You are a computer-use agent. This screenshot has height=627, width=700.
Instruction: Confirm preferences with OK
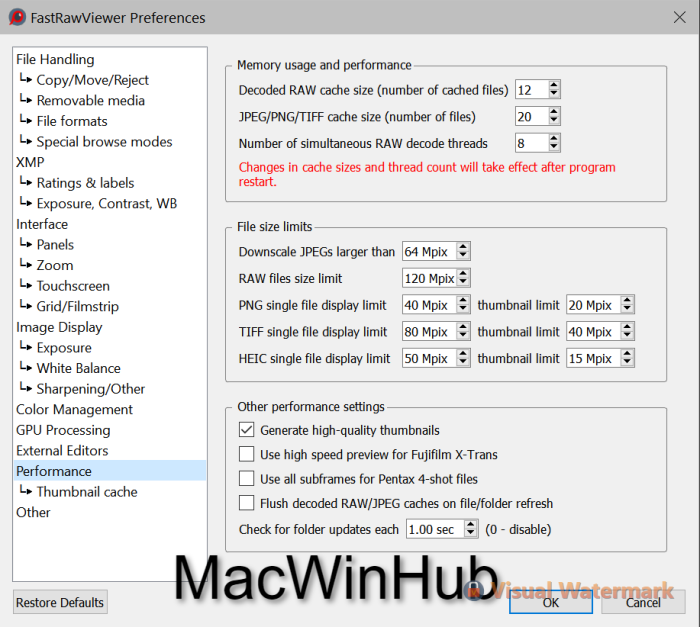[x=551, y=602]
